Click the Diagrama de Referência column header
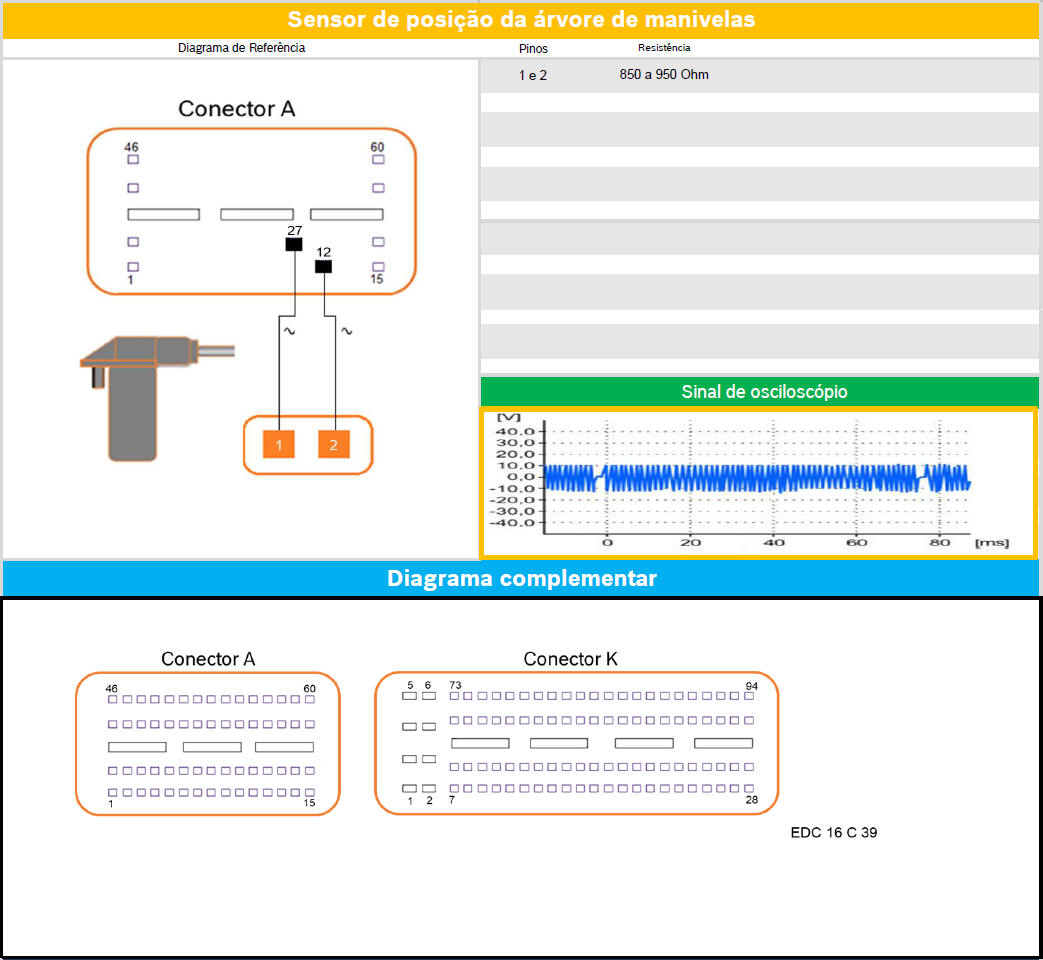Screen dimensions: 1043x960 coord(241,48)
